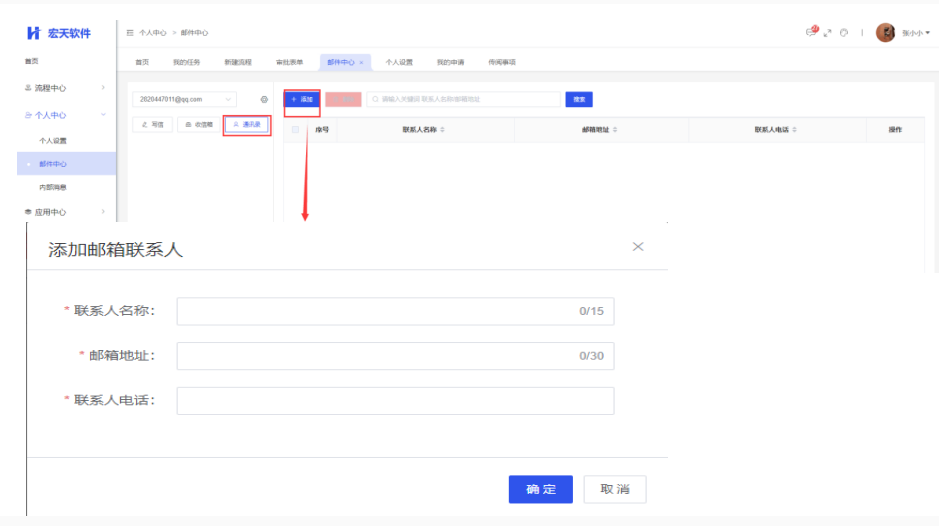Screen dimensions: 939x526
Task: Open the message notifications icon with badge
Action: [811, 32]
